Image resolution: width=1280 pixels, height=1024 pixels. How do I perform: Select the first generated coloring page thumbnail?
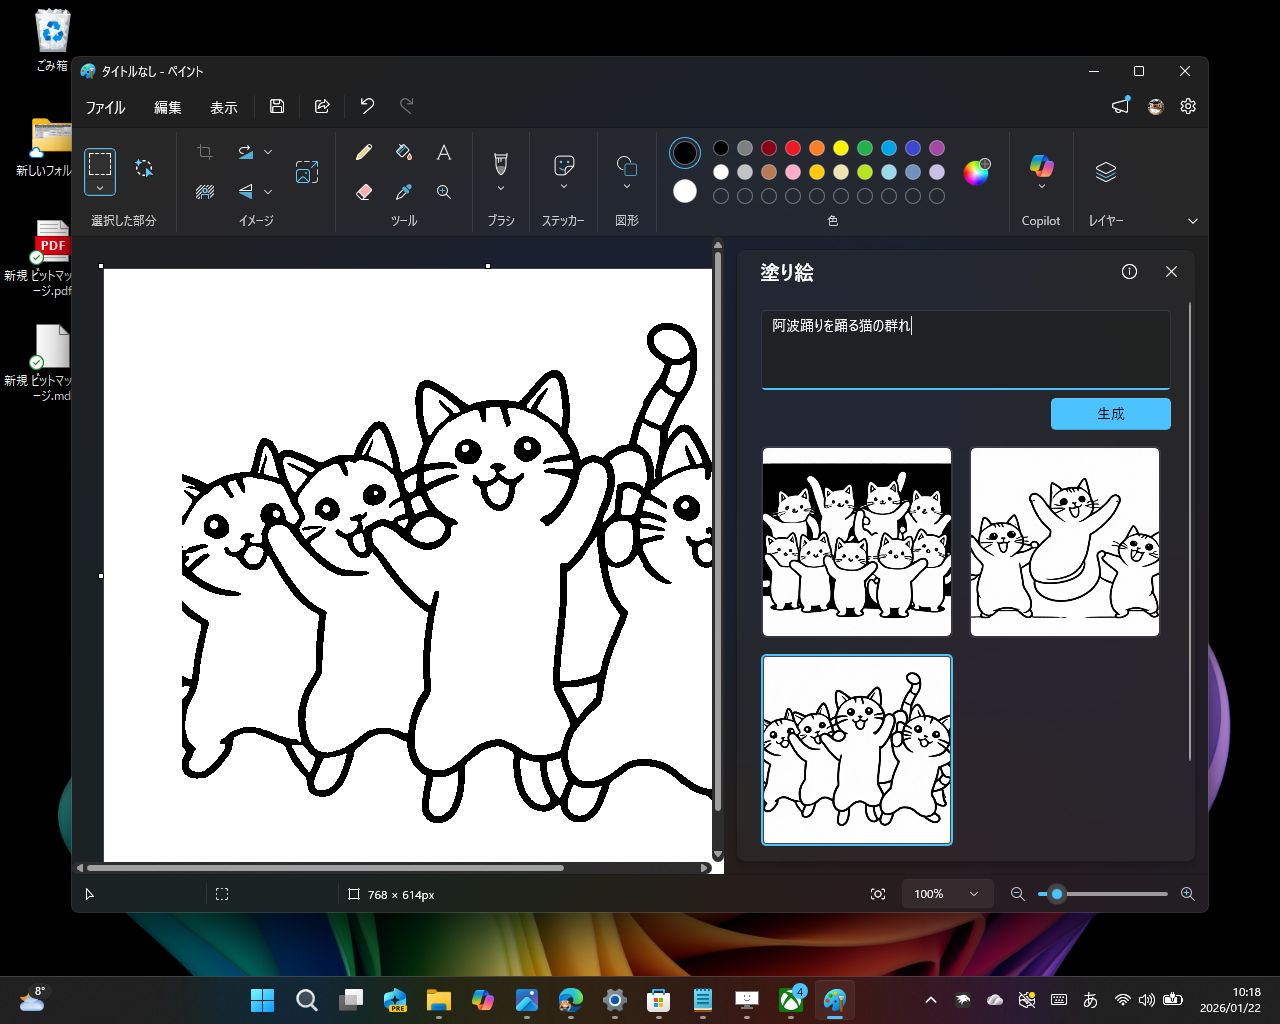[x=856, y=541]
